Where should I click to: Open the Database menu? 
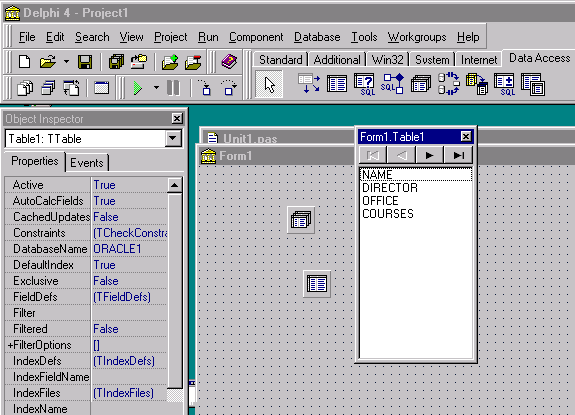click(x=317, y=37)
